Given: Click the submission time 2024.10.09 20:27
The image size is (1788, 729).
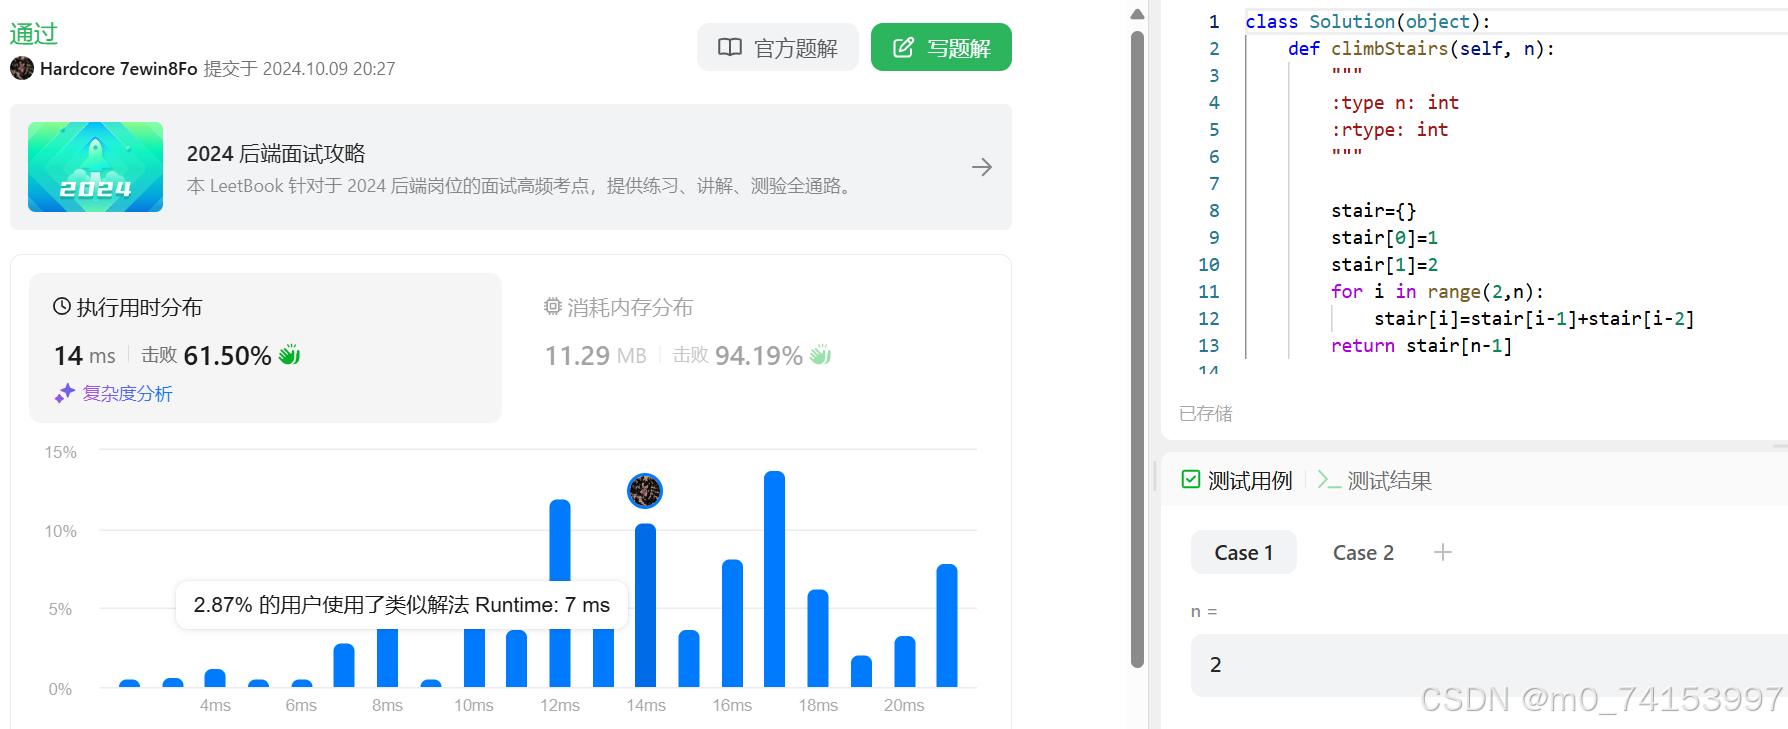Looking at the screenshot, I should point(329,69).
